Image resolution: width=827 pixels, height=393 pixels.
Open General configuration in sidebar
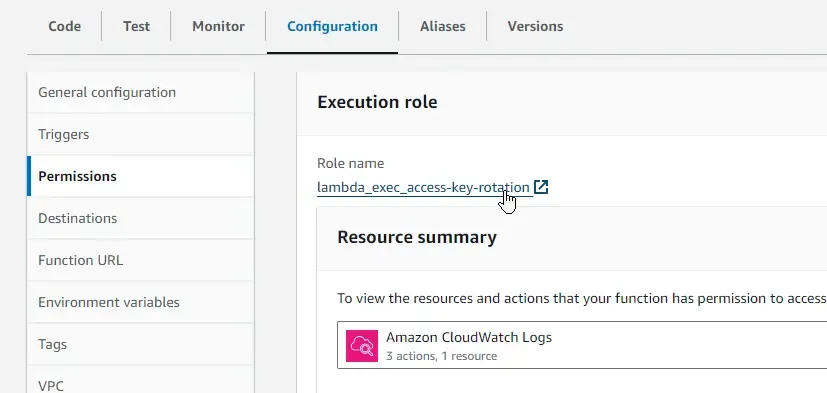point(141,92)
